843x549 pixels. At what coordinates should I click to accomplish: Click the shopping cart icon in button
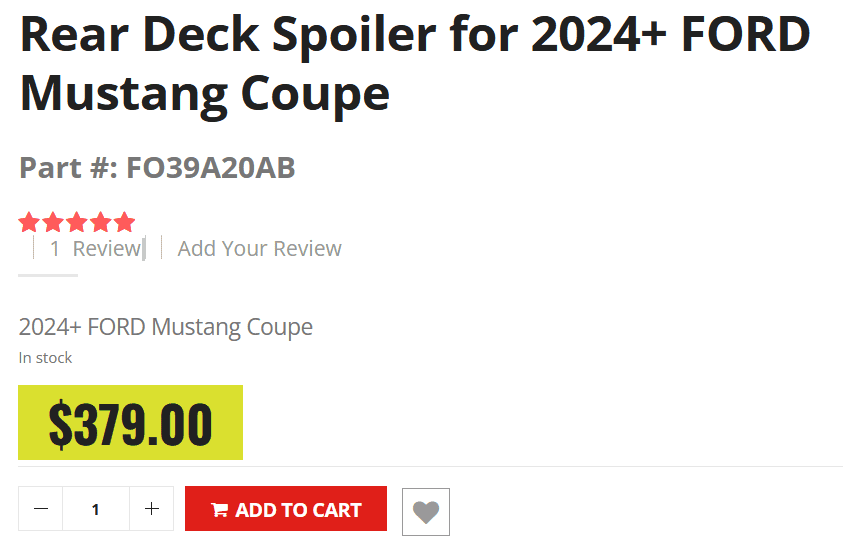point(219,510)
